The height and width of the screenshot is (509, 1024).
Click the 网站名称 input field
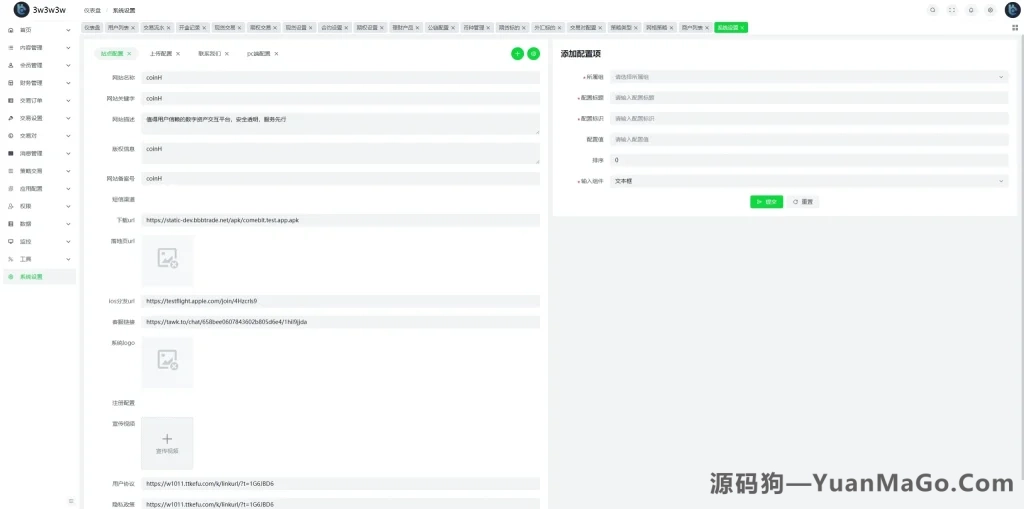pos(341,77)
